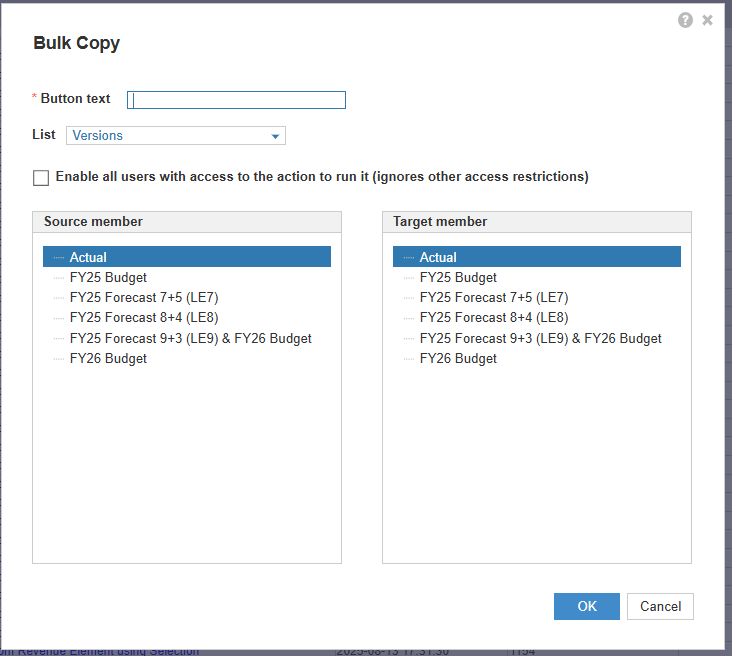
Task: Pick FY25 Budget as Target member
Action: (458, 277)
